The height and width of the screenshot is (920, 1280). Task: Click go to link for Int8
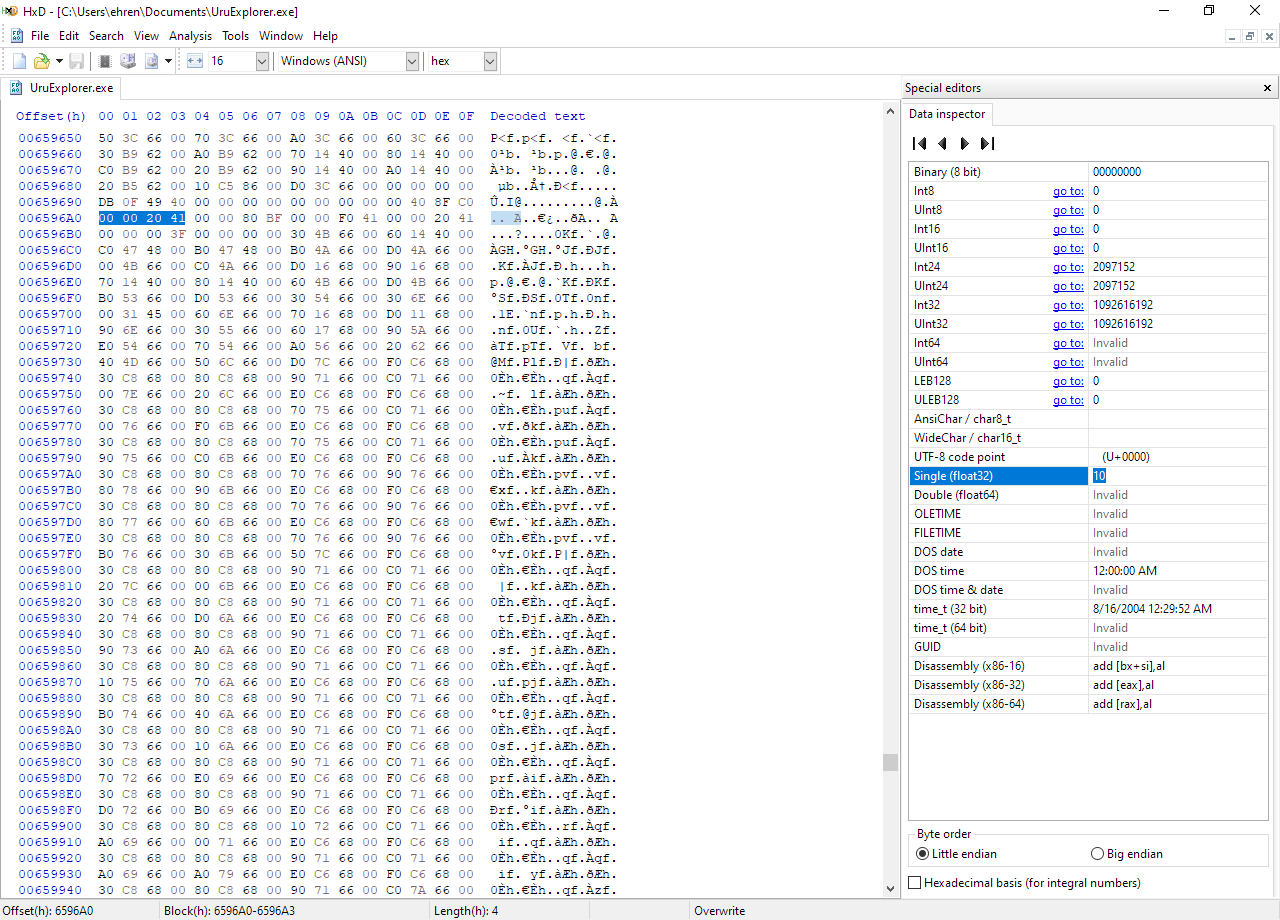point(1068,191)
